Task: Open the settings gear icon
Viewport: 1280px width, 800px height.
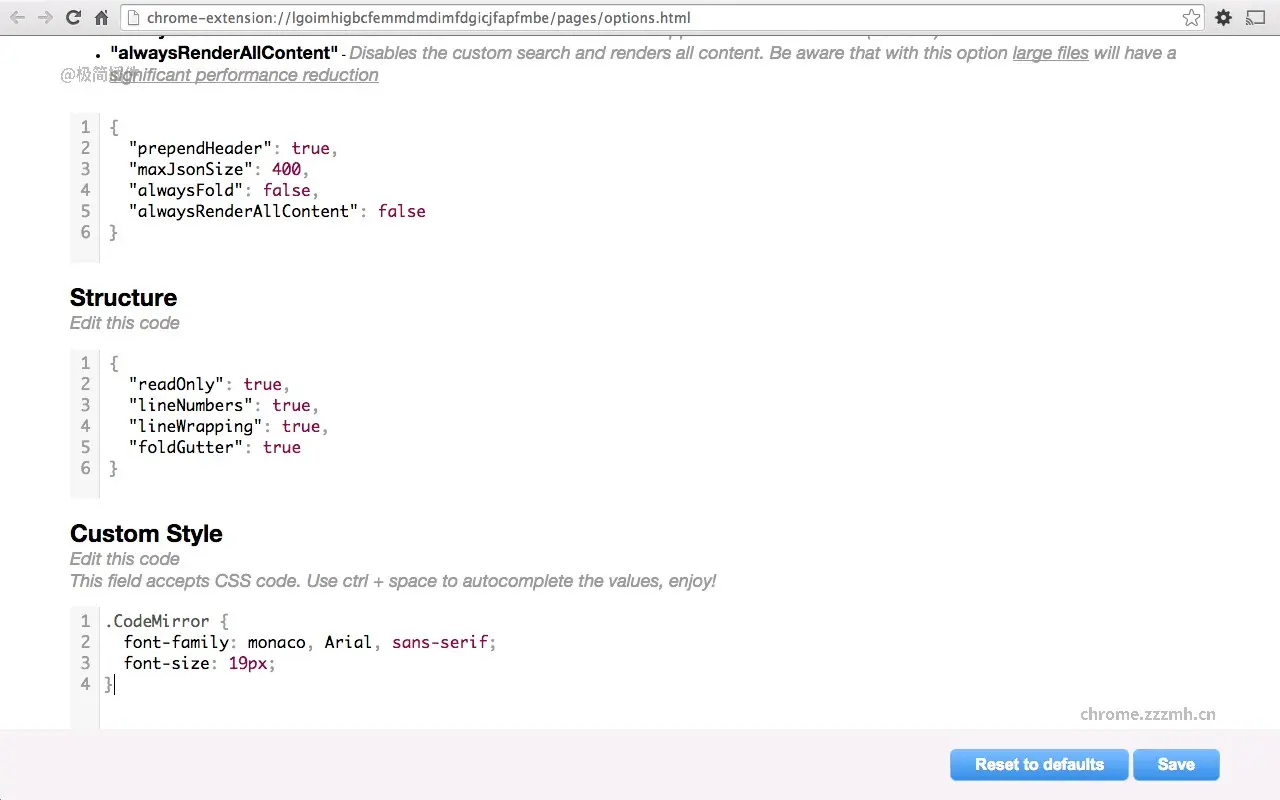Action: pyautogui.click(x=1223, y=17)
